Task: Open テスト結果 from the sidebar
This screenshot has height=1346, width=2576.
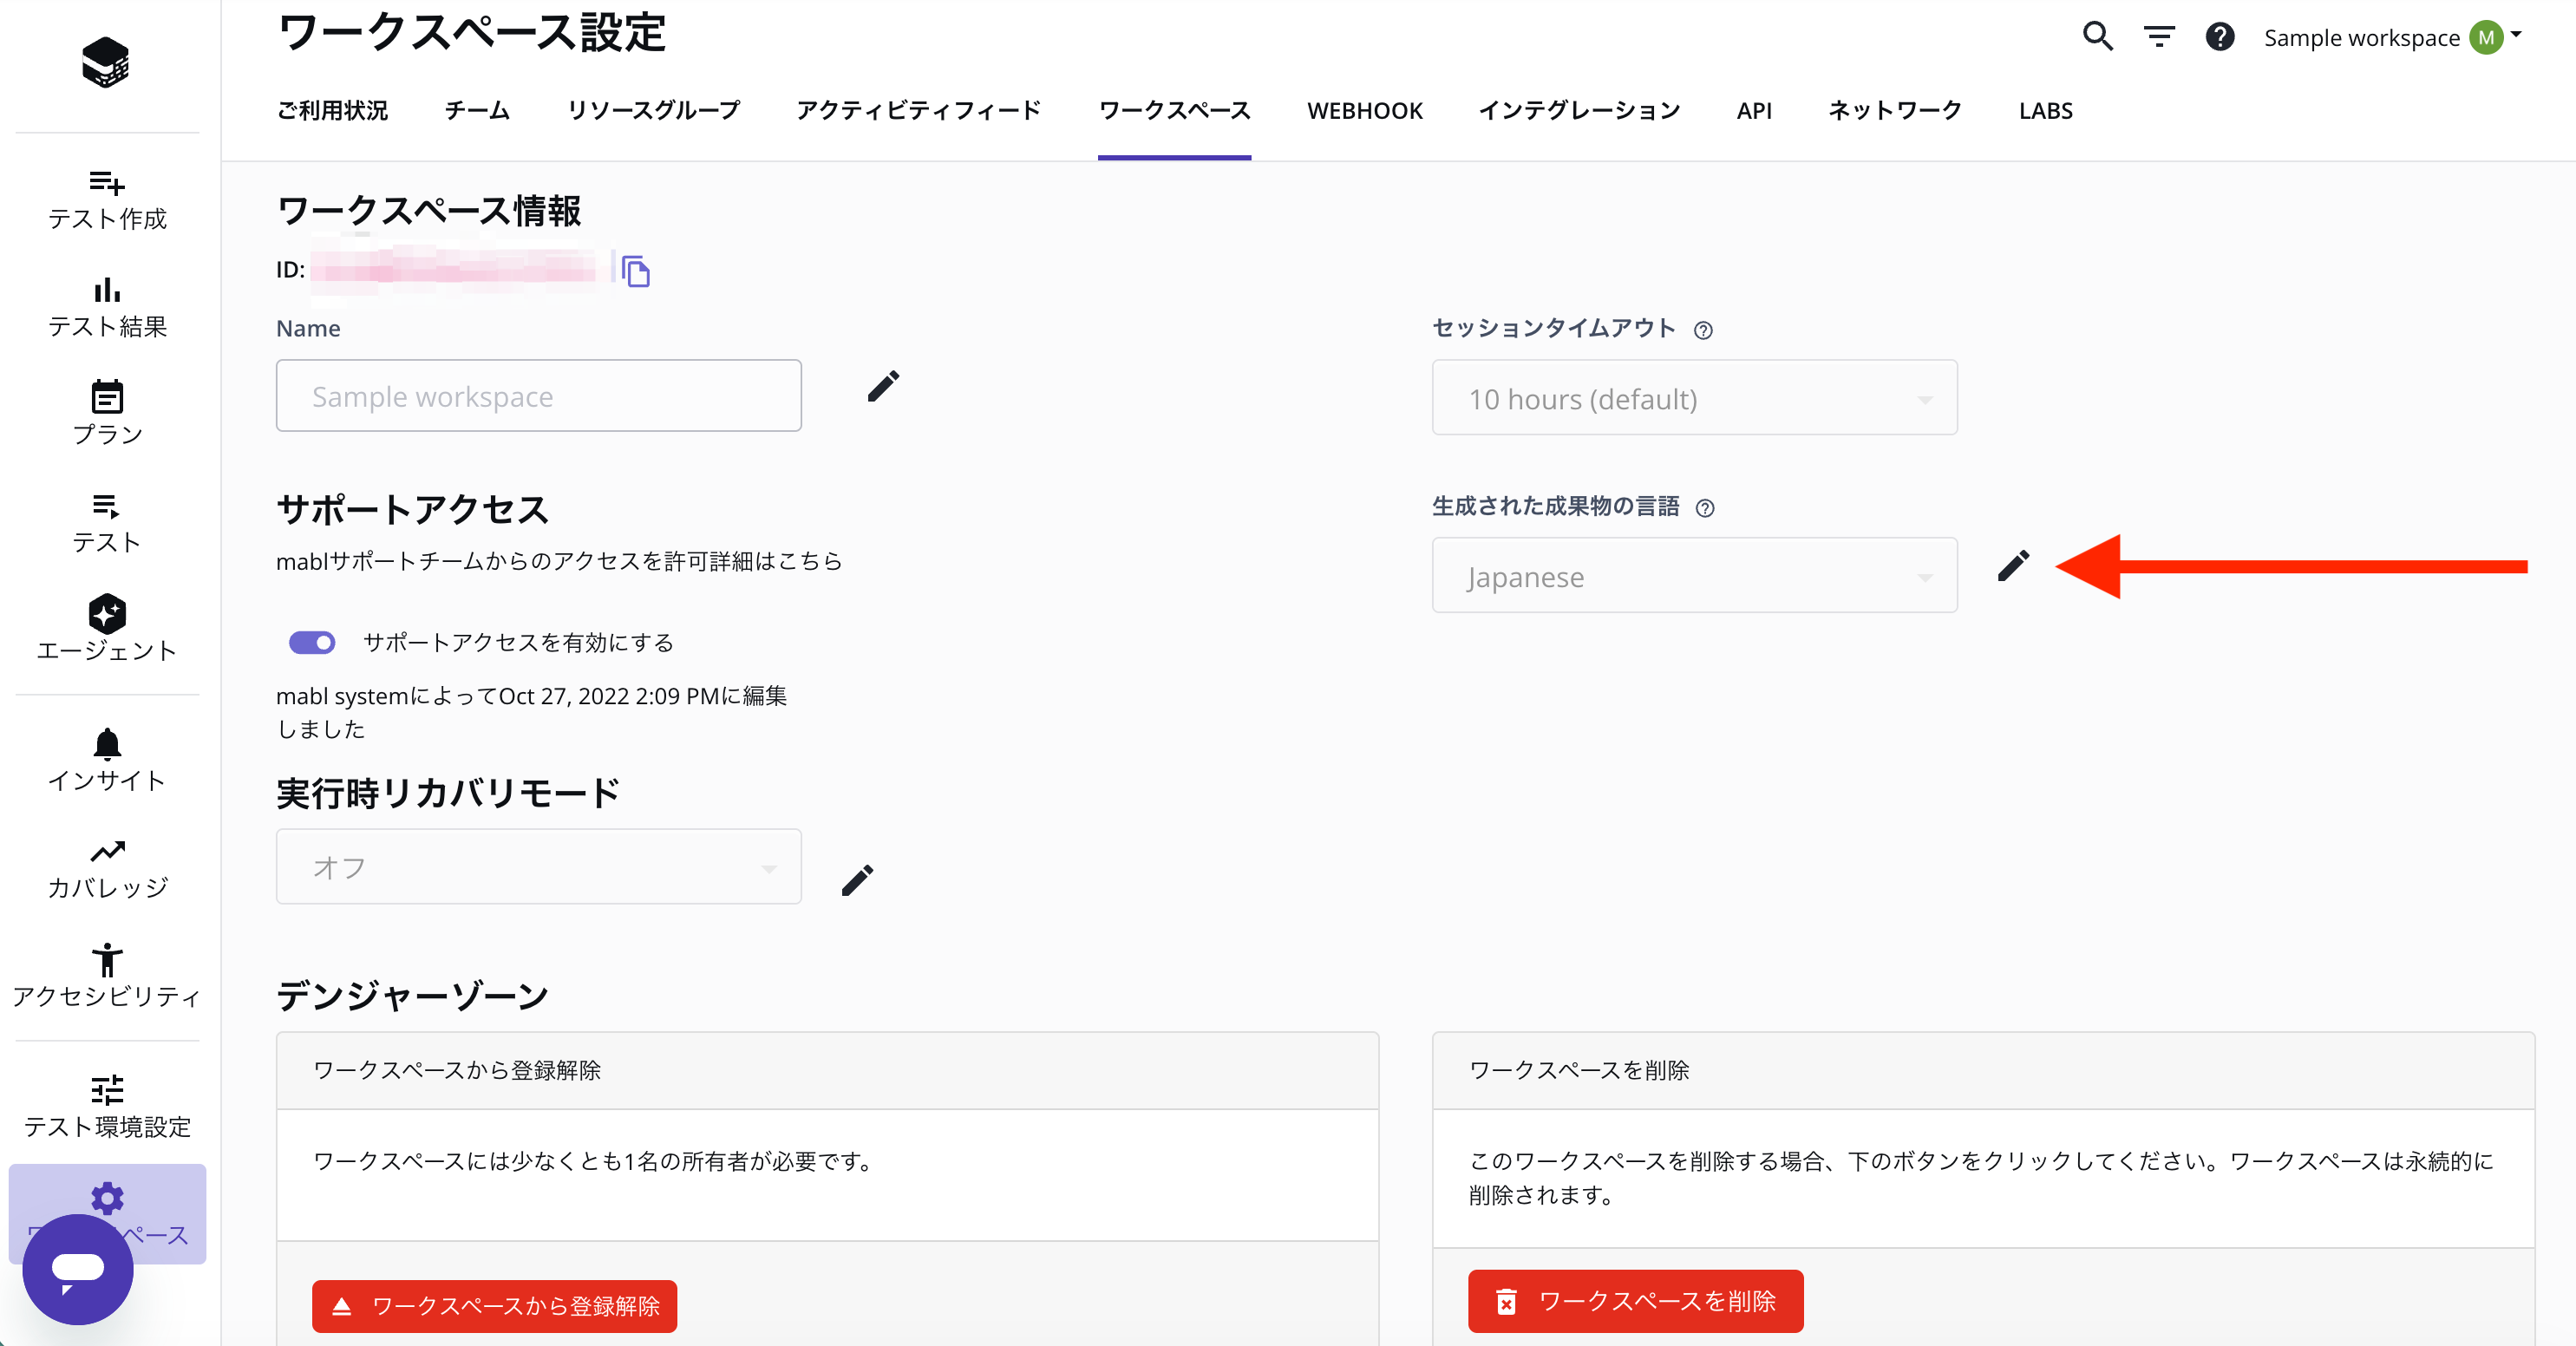Action: coord(107,305)
